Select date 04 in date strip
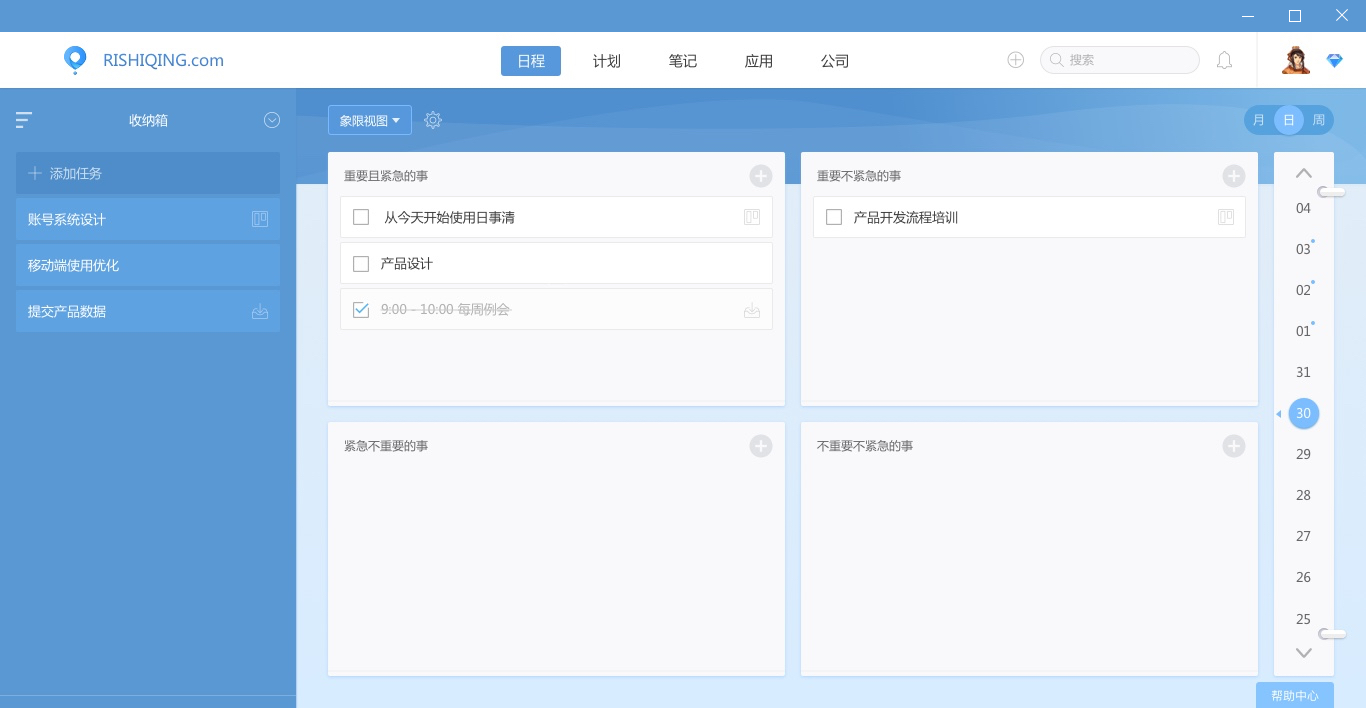Viewport: 1366px width, 708px height. [x=1303, y=208]
